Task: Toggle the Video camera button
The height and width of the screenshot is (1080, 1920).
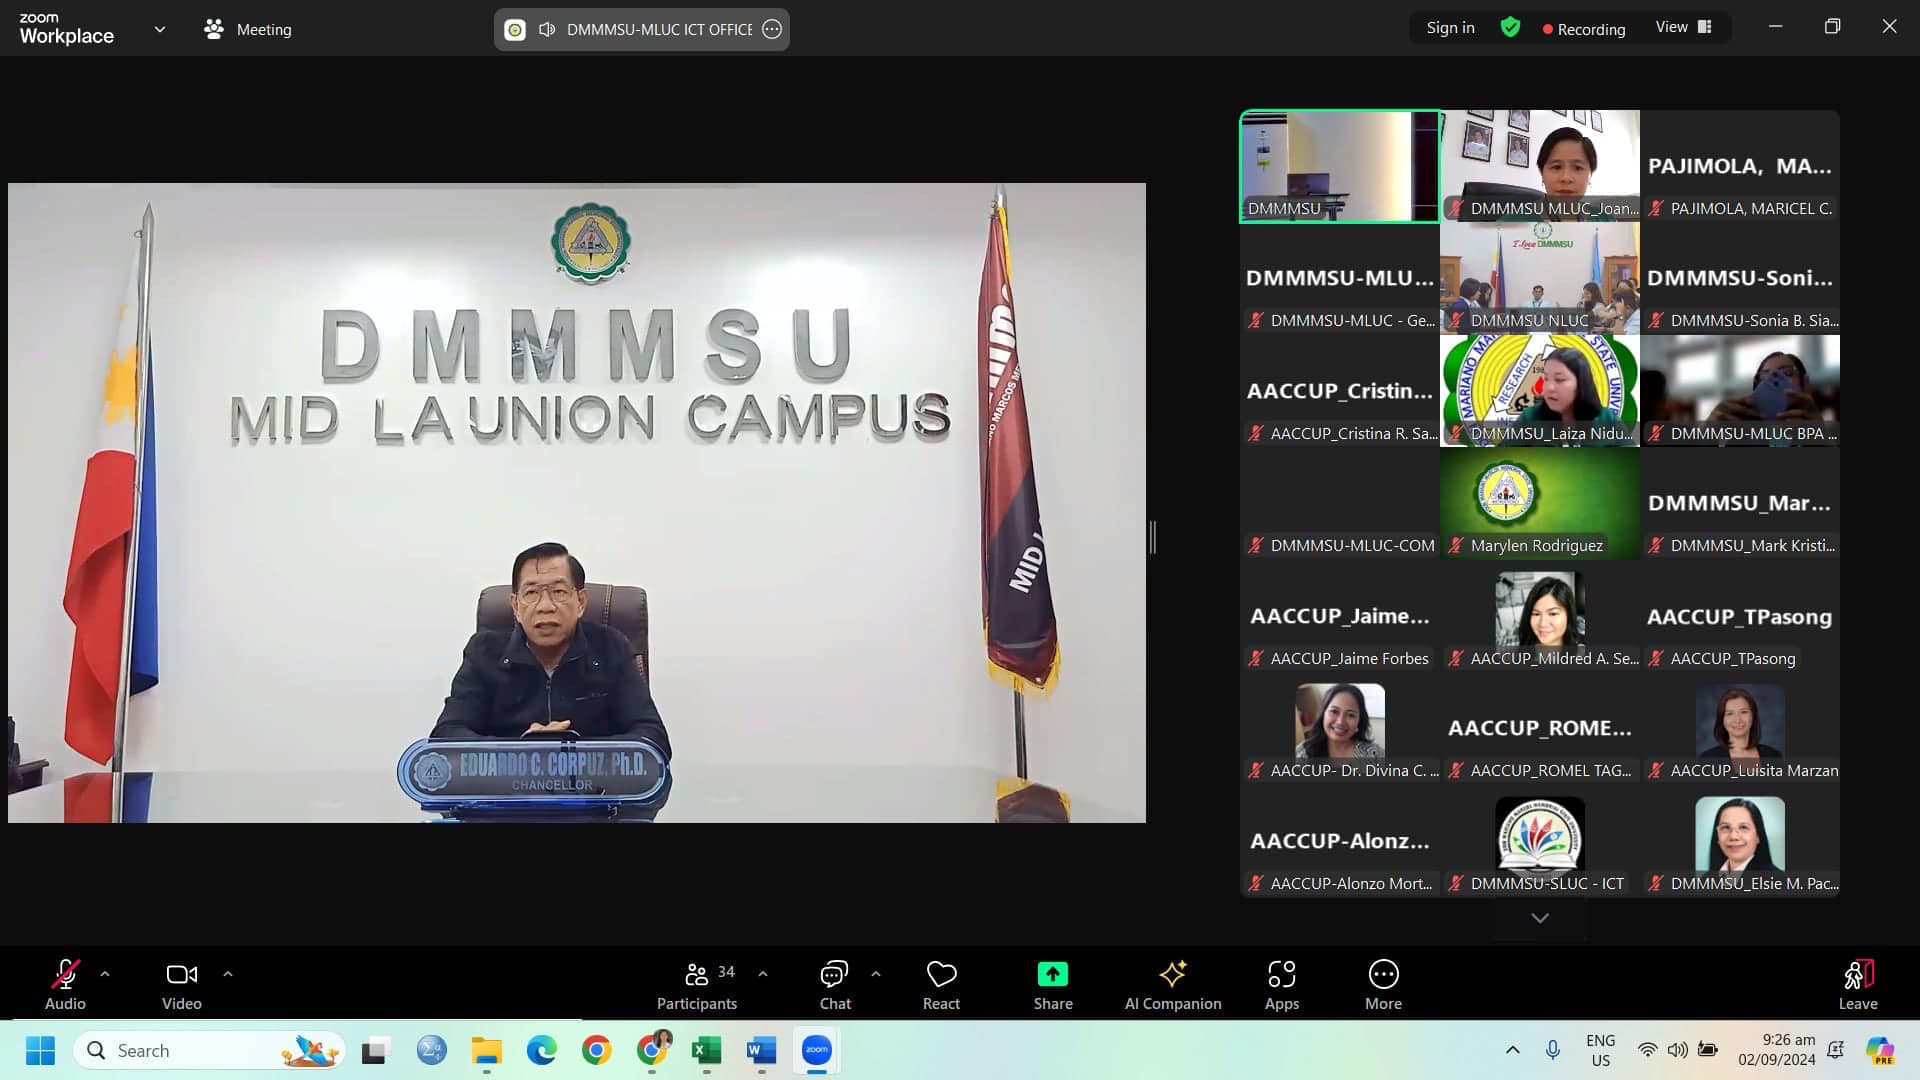Action: click(181, 984)
